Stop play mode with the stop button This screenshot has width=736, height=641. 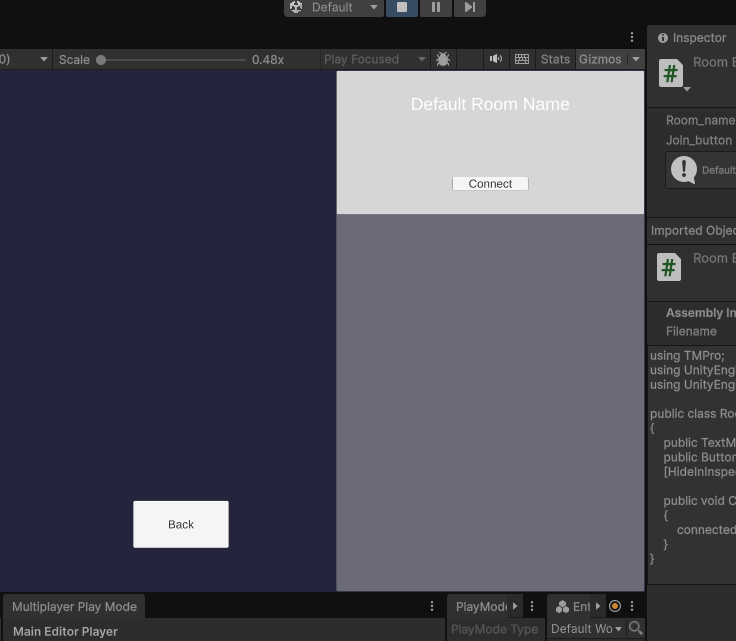coord(402,7)
